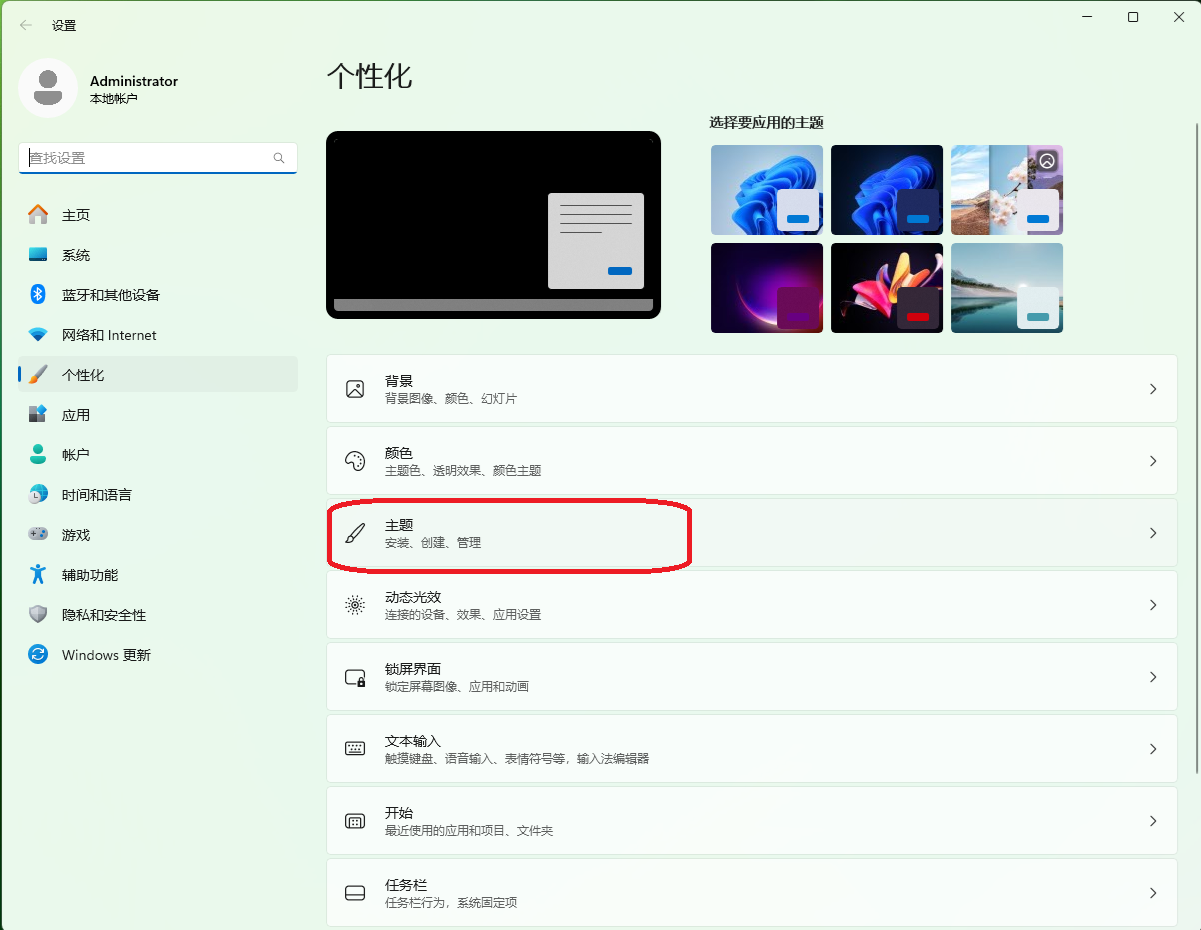Click the Windows 更新 sync icon
Screen dimensions: 1201x930
coord(38,655)
